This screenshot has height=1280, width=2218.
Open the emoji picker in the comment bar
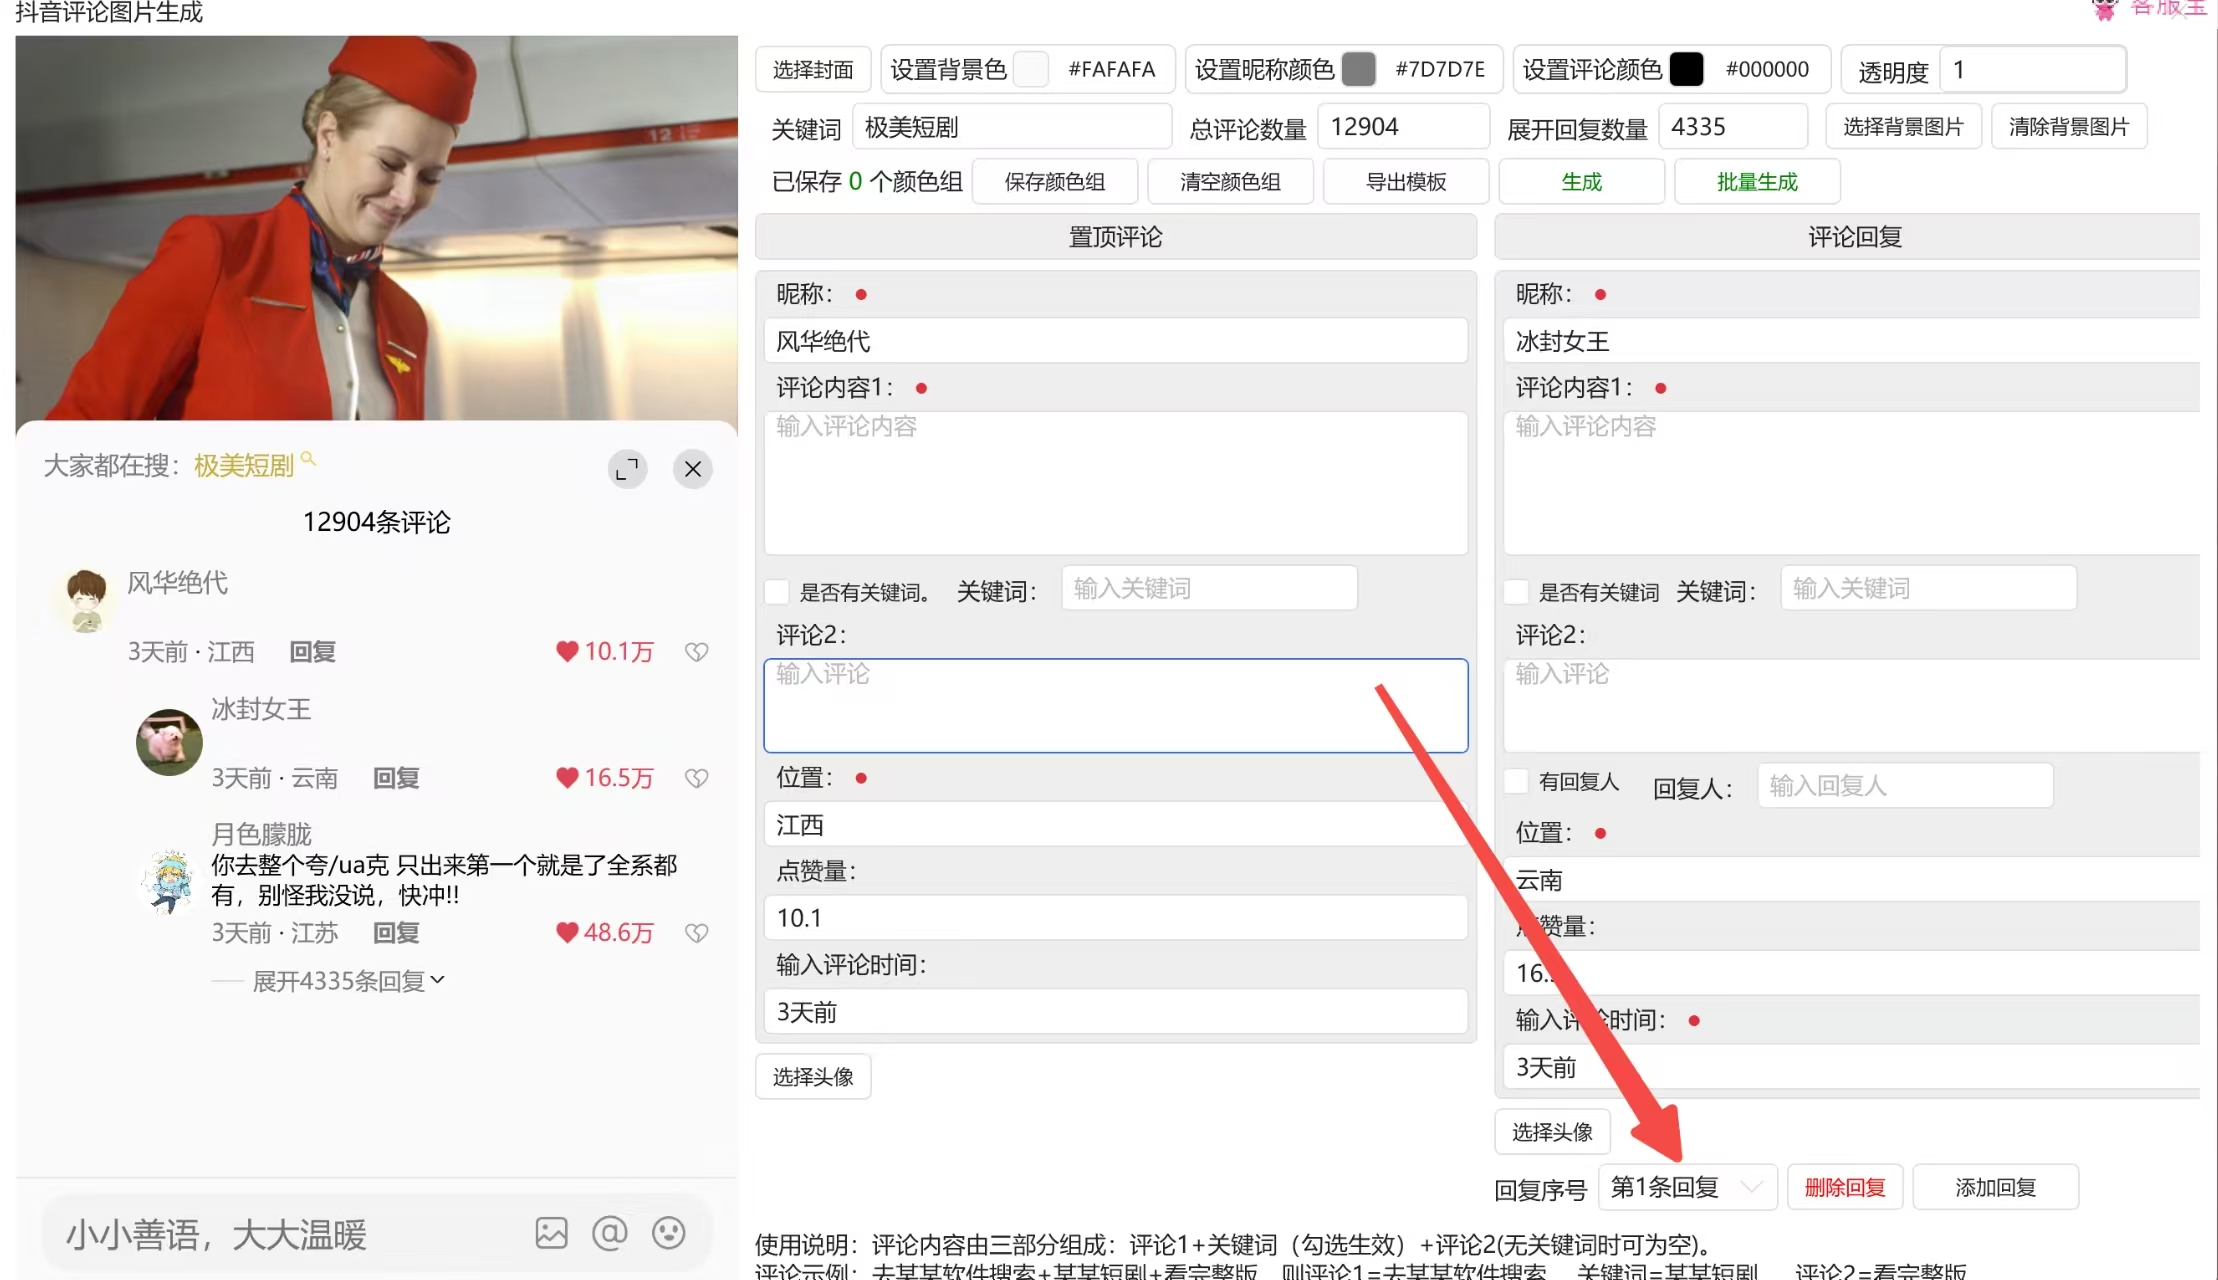coord(668,1234)
